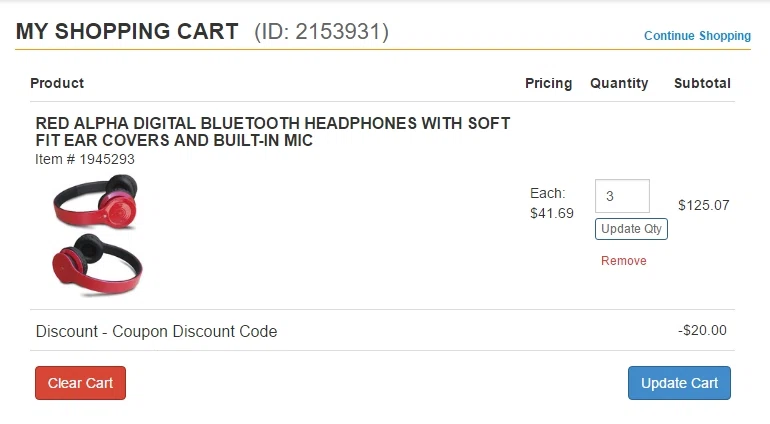Click the My Shopping Cart heading
770x424 pixels.
click(x=127, y=31)
